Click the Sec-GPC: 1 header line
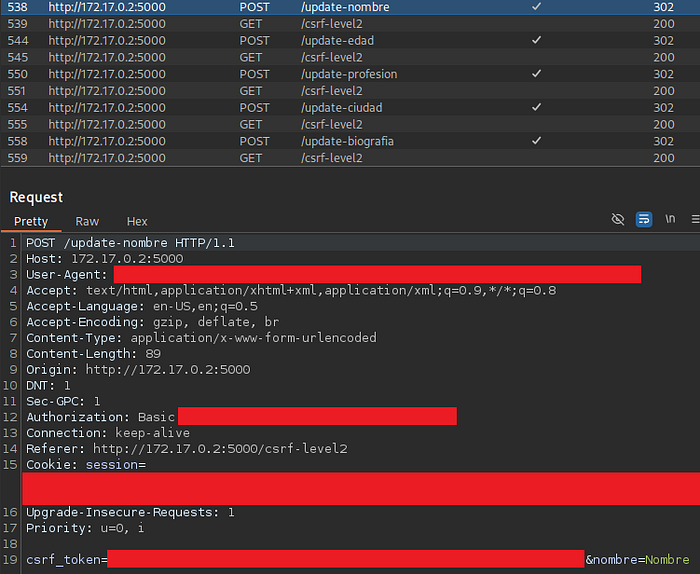Viewport: 700px width, 574px height. click(63, 401)
